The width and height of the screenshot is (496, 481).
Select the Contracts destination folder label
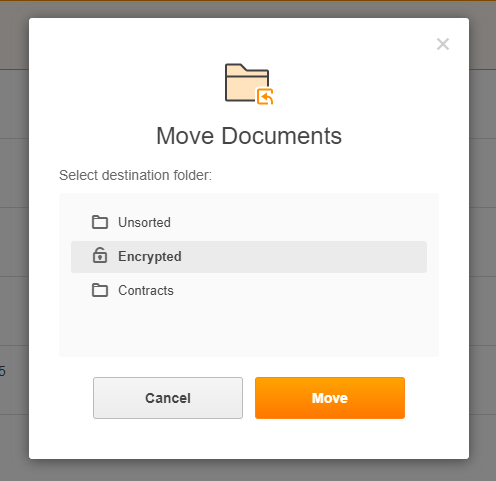click(146, 290)
